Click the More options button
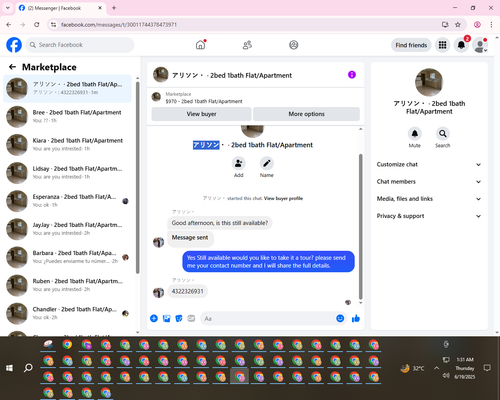The width and height of the screenshot is (500, 400). pyautogui.click(x=306, y=114)
